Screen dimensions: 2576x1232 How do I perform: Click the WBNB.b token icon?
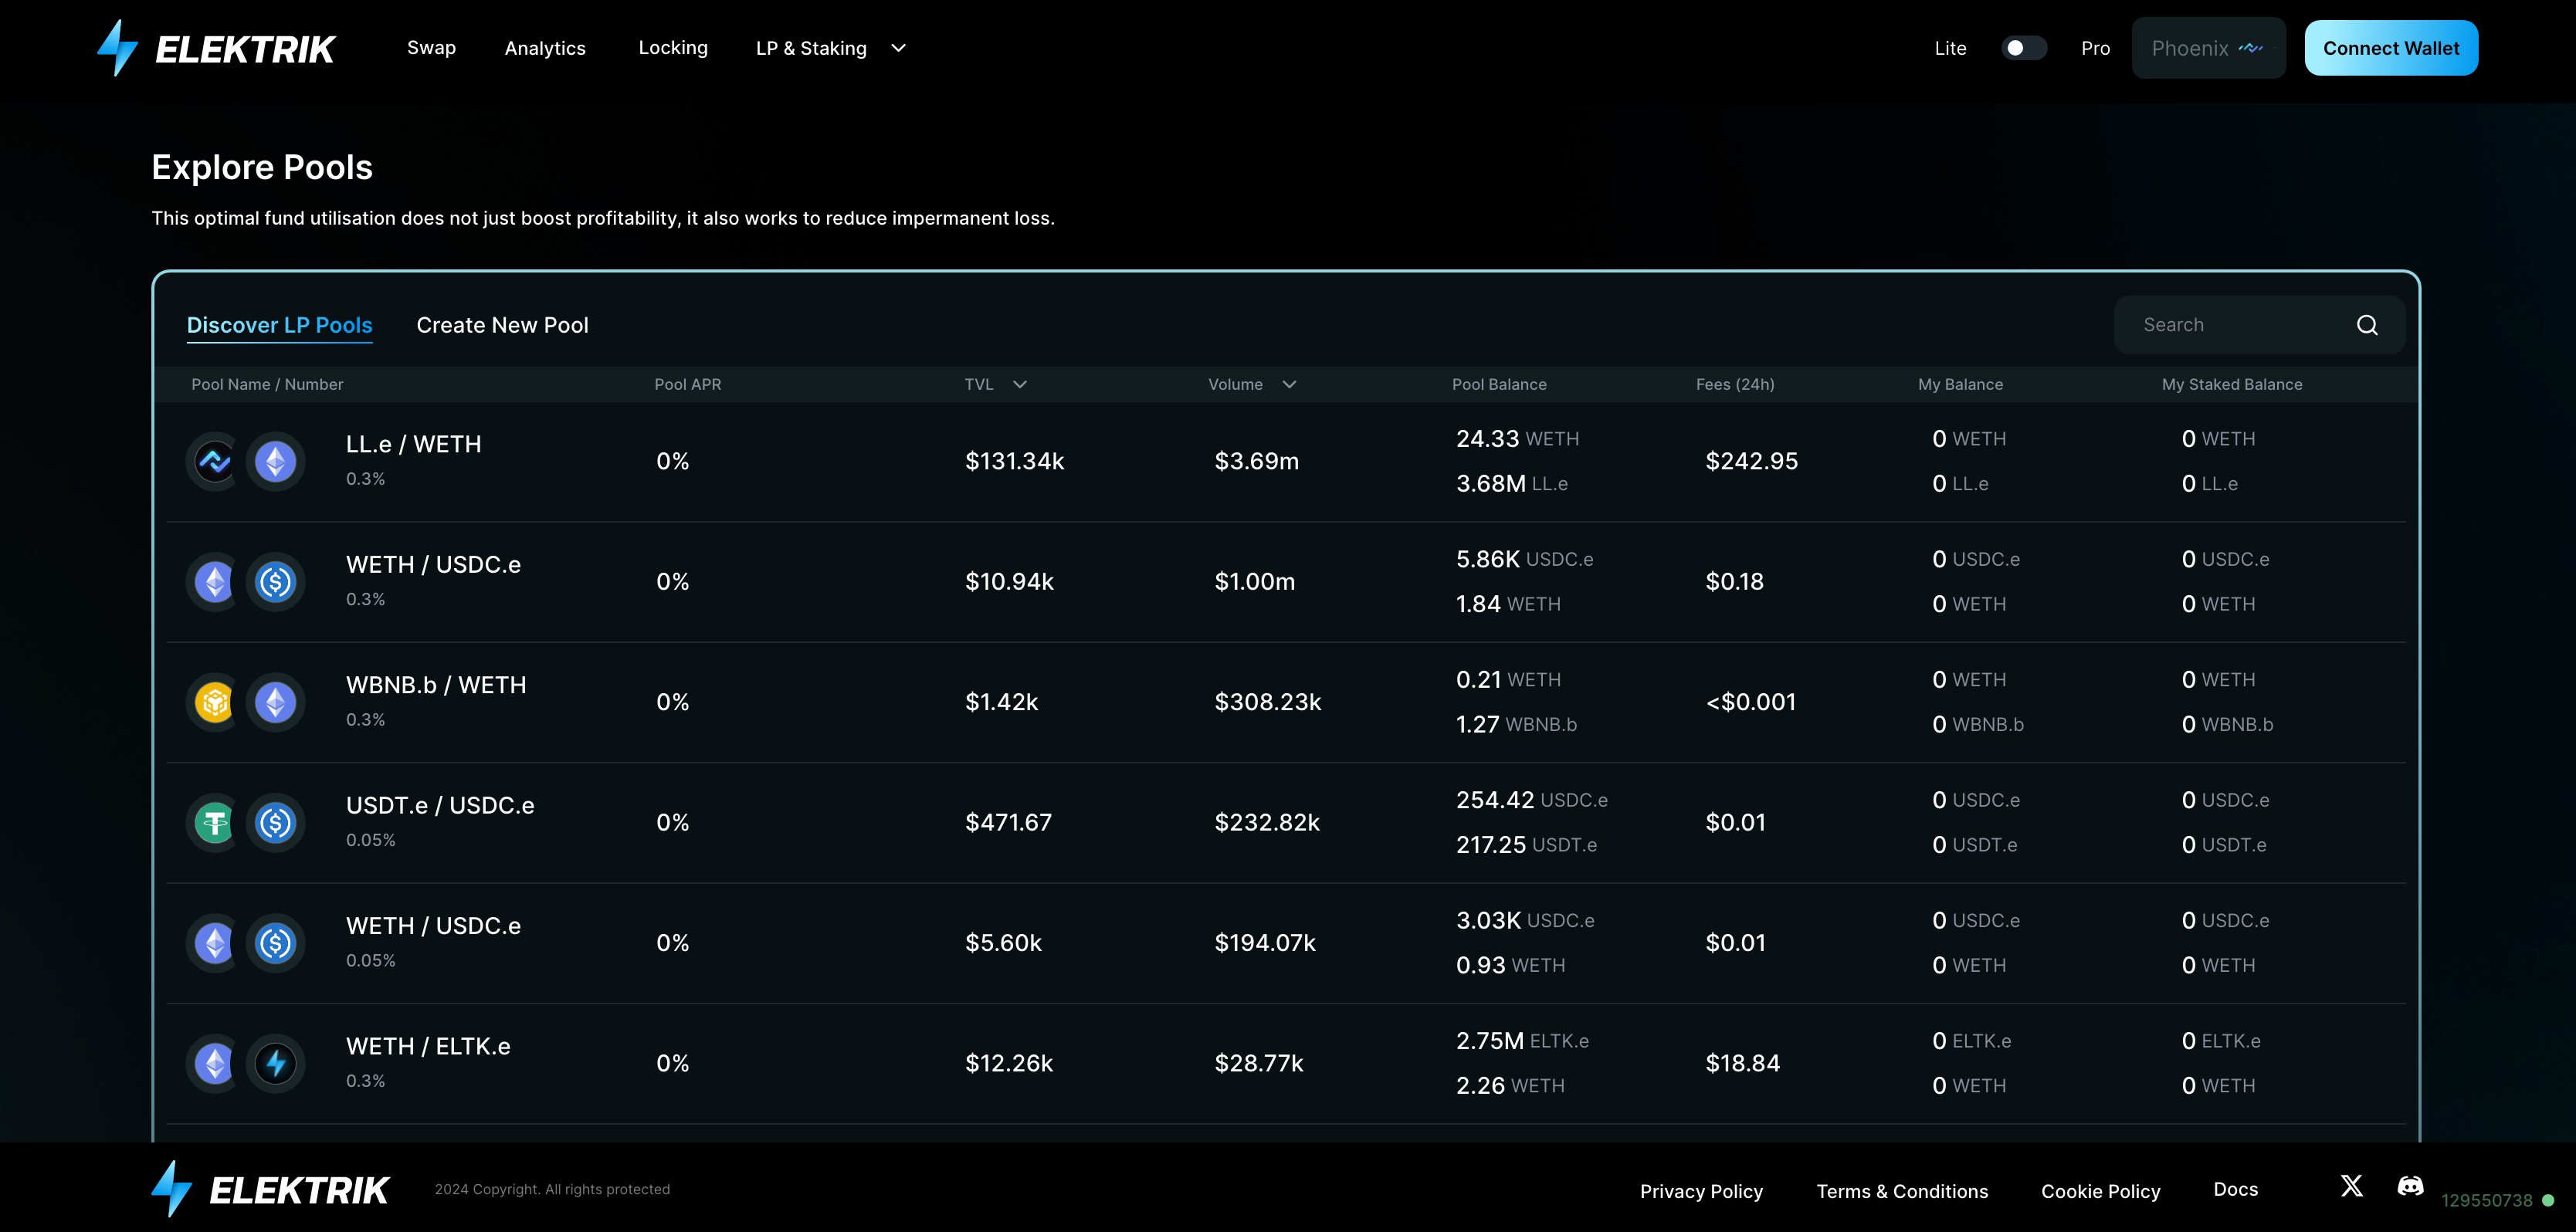tap(214, 702)
